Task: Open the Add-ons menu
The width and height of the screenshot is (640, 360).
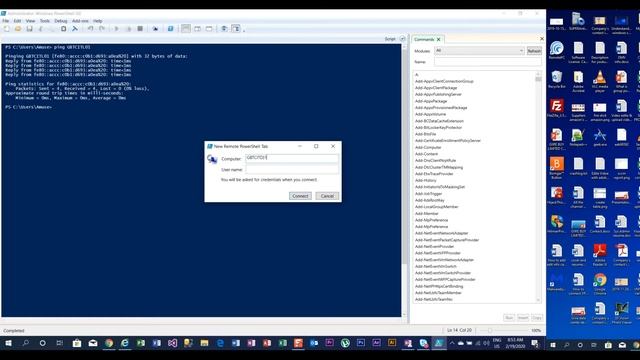Action: [x=80, y=21]
